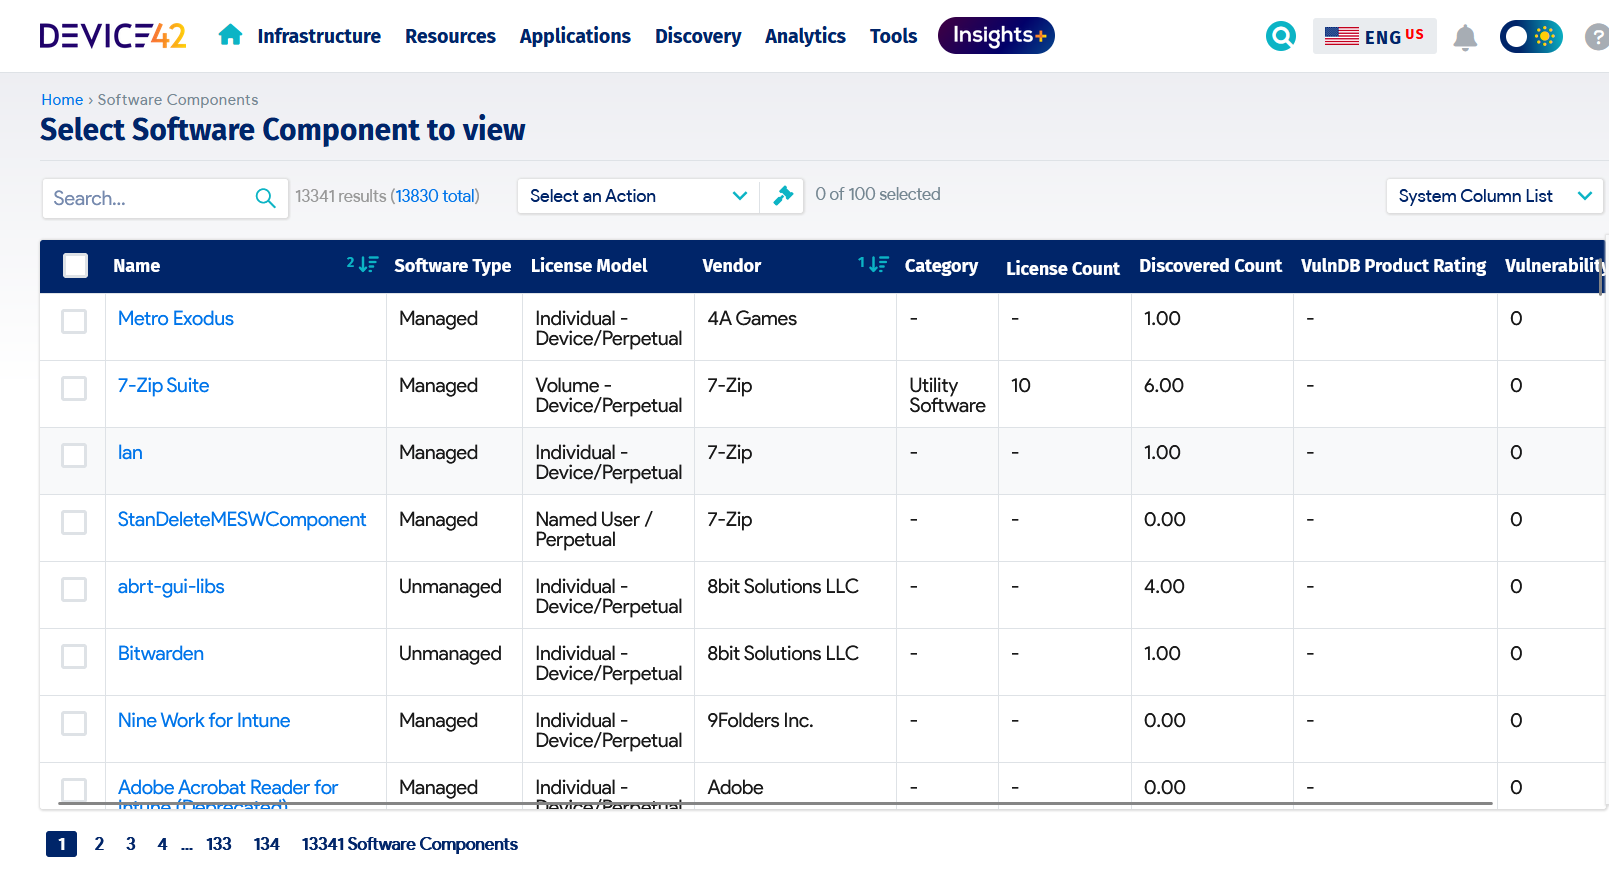Open the Analytics menu
1609x870 pixels.
click(805, 36)
